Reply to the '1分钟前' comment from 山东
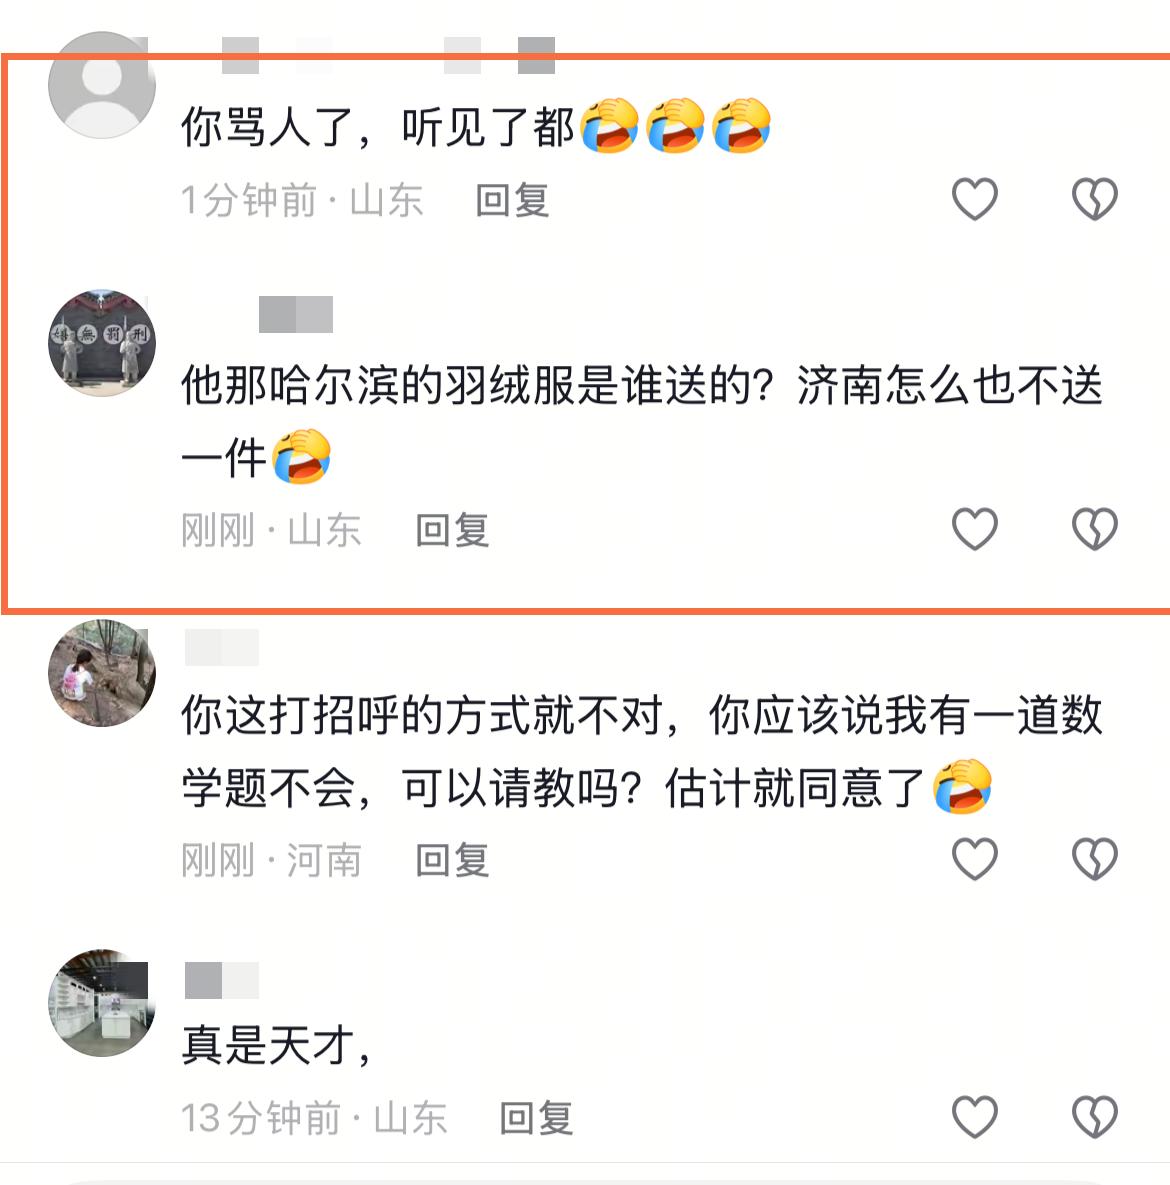The width and height of the screenshot is (1170, 1185). pyautogui.click(x=512, y=201)
